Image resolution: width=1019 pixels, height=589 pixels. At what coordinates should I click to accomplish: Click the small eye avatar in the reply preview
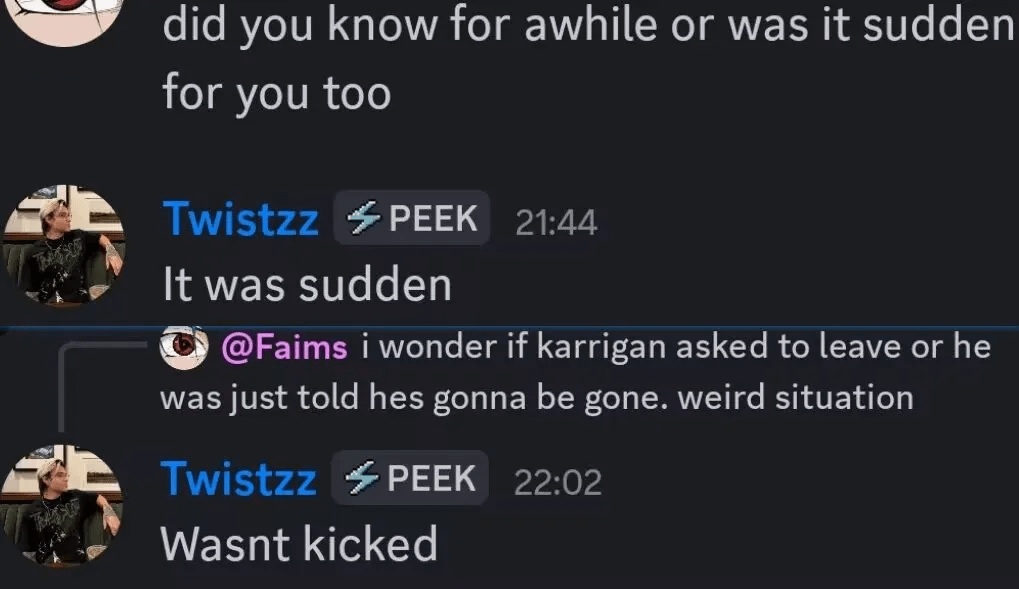tap(184, 347)
